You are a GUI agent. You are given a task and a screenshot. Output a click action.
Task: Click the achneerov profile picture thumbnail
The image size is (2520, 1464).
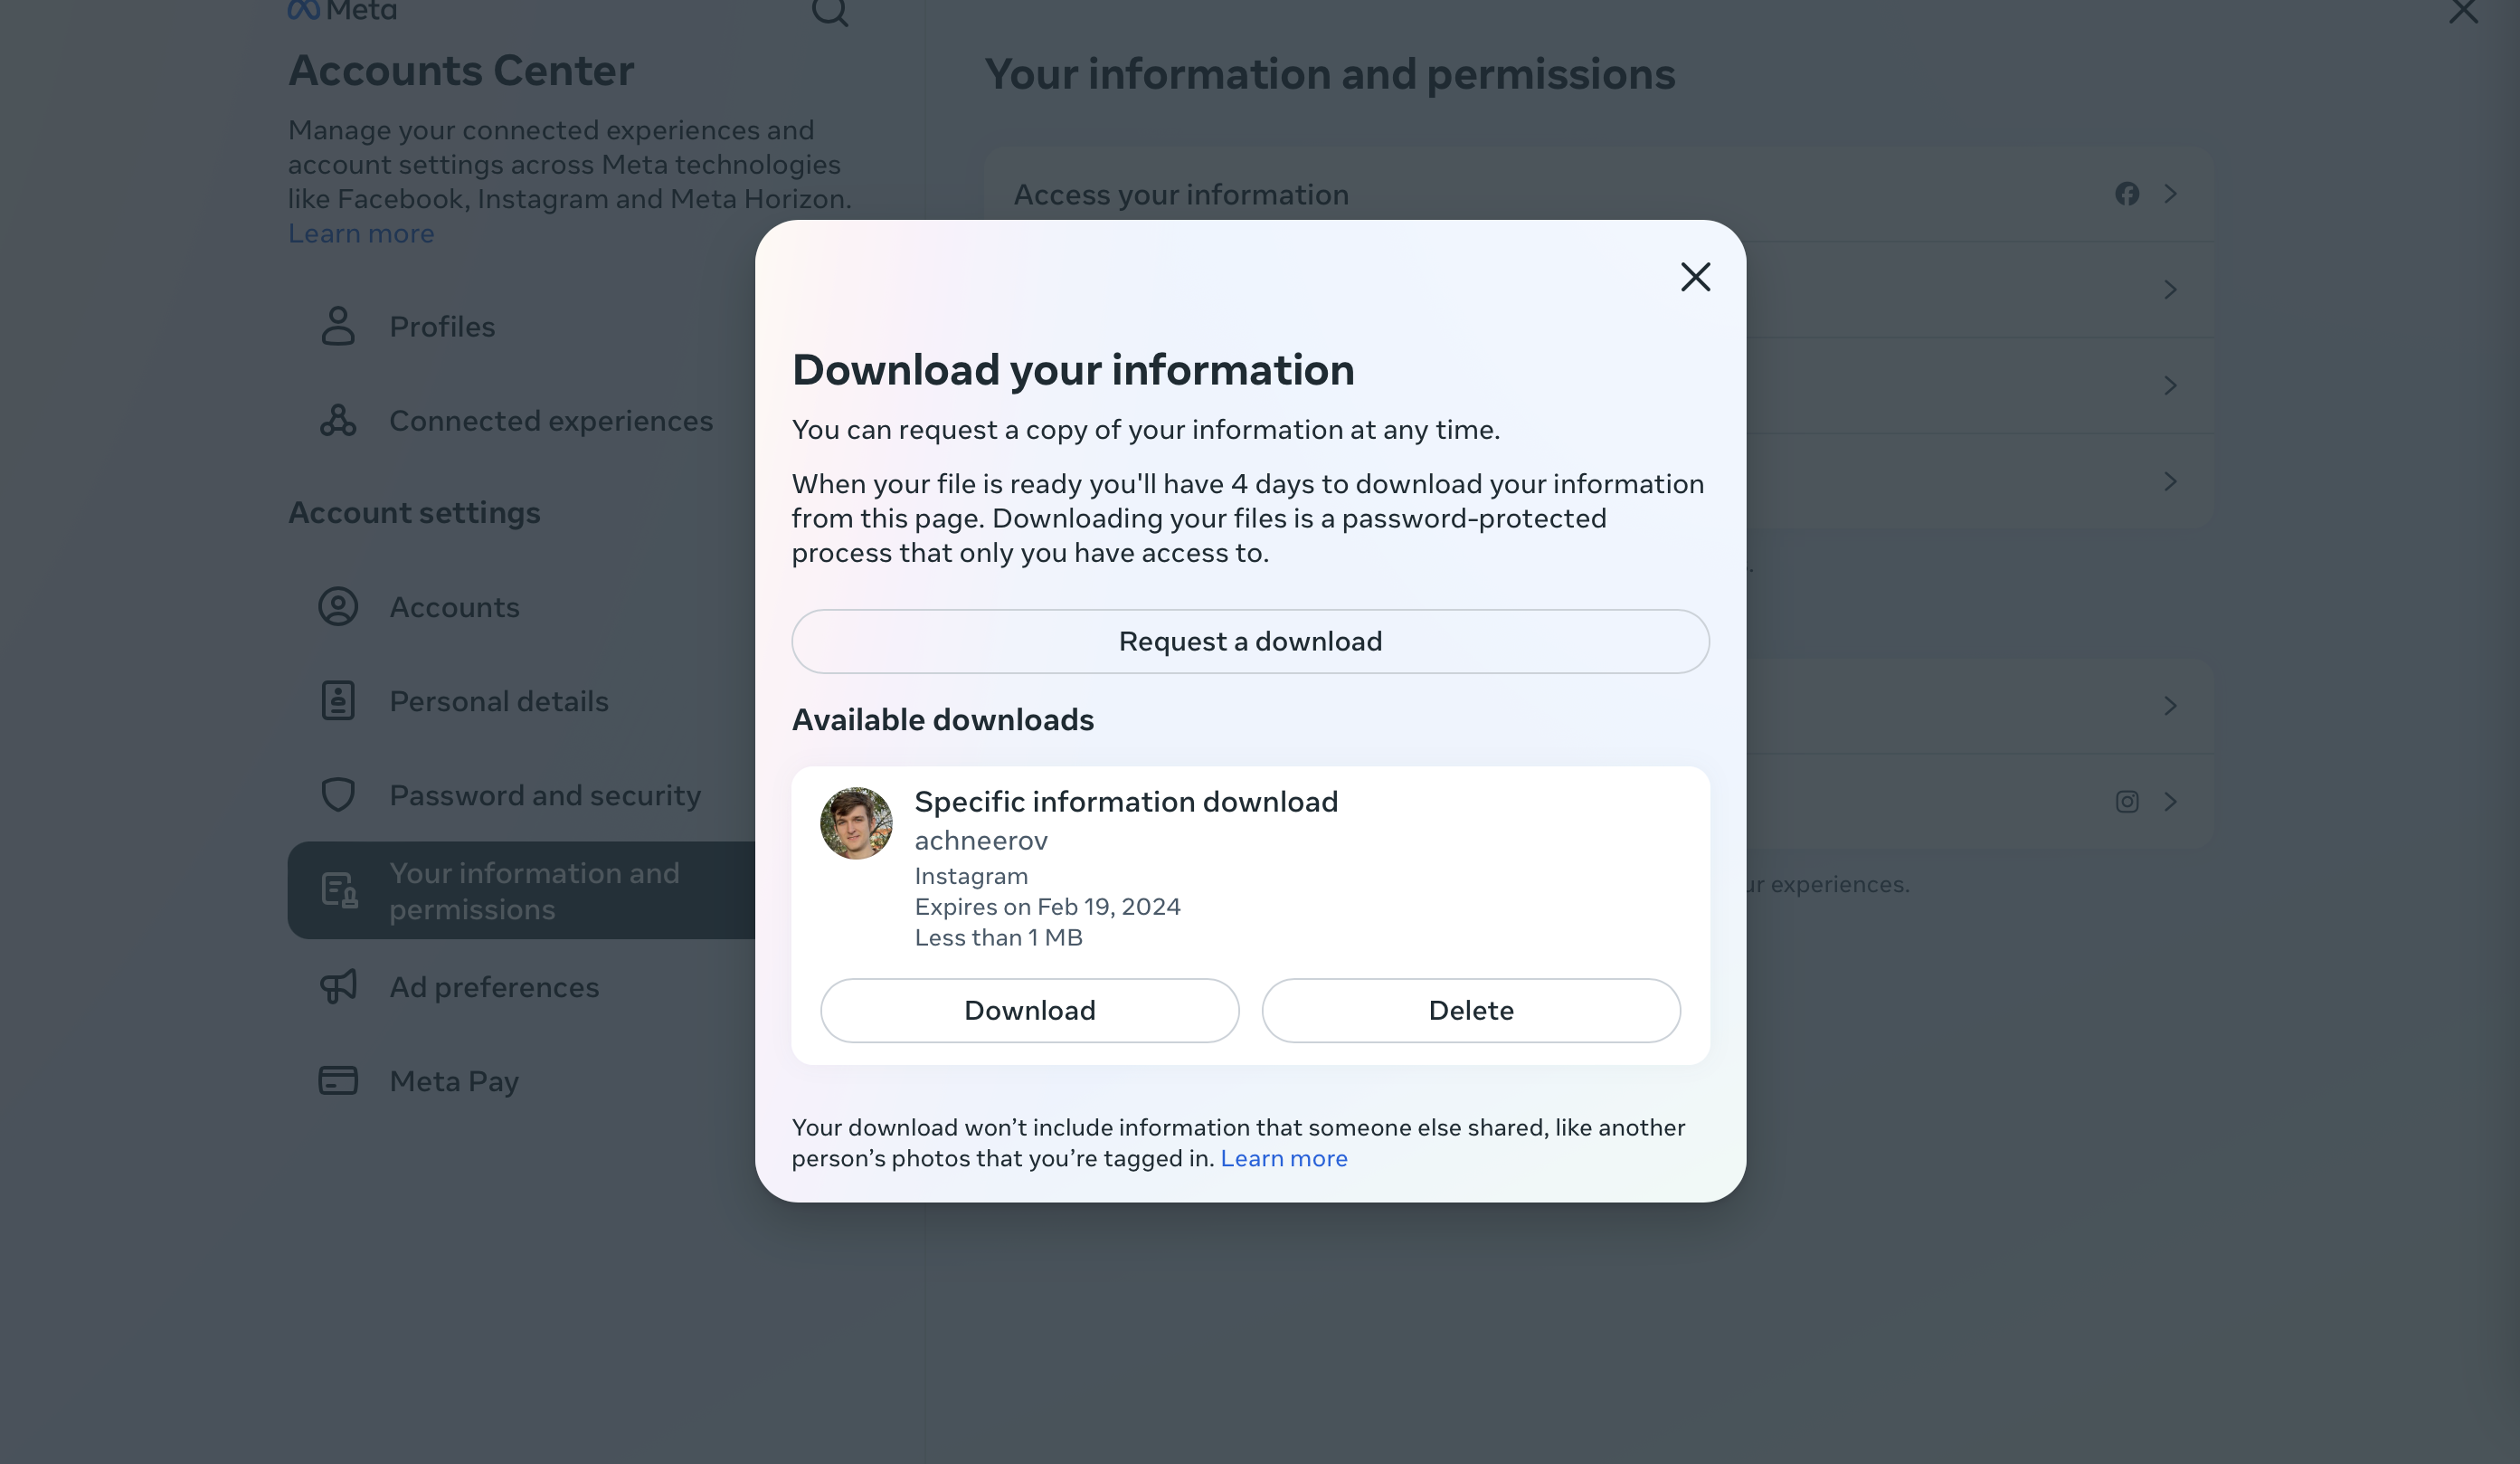[856, 823]
